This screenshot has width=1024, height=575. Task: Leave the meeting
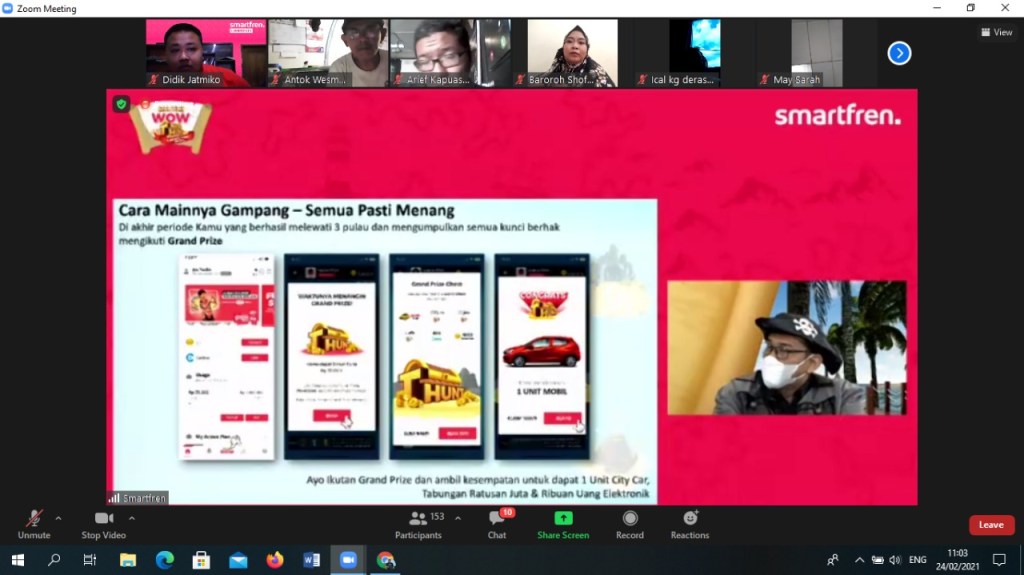[x=991, y=525]
